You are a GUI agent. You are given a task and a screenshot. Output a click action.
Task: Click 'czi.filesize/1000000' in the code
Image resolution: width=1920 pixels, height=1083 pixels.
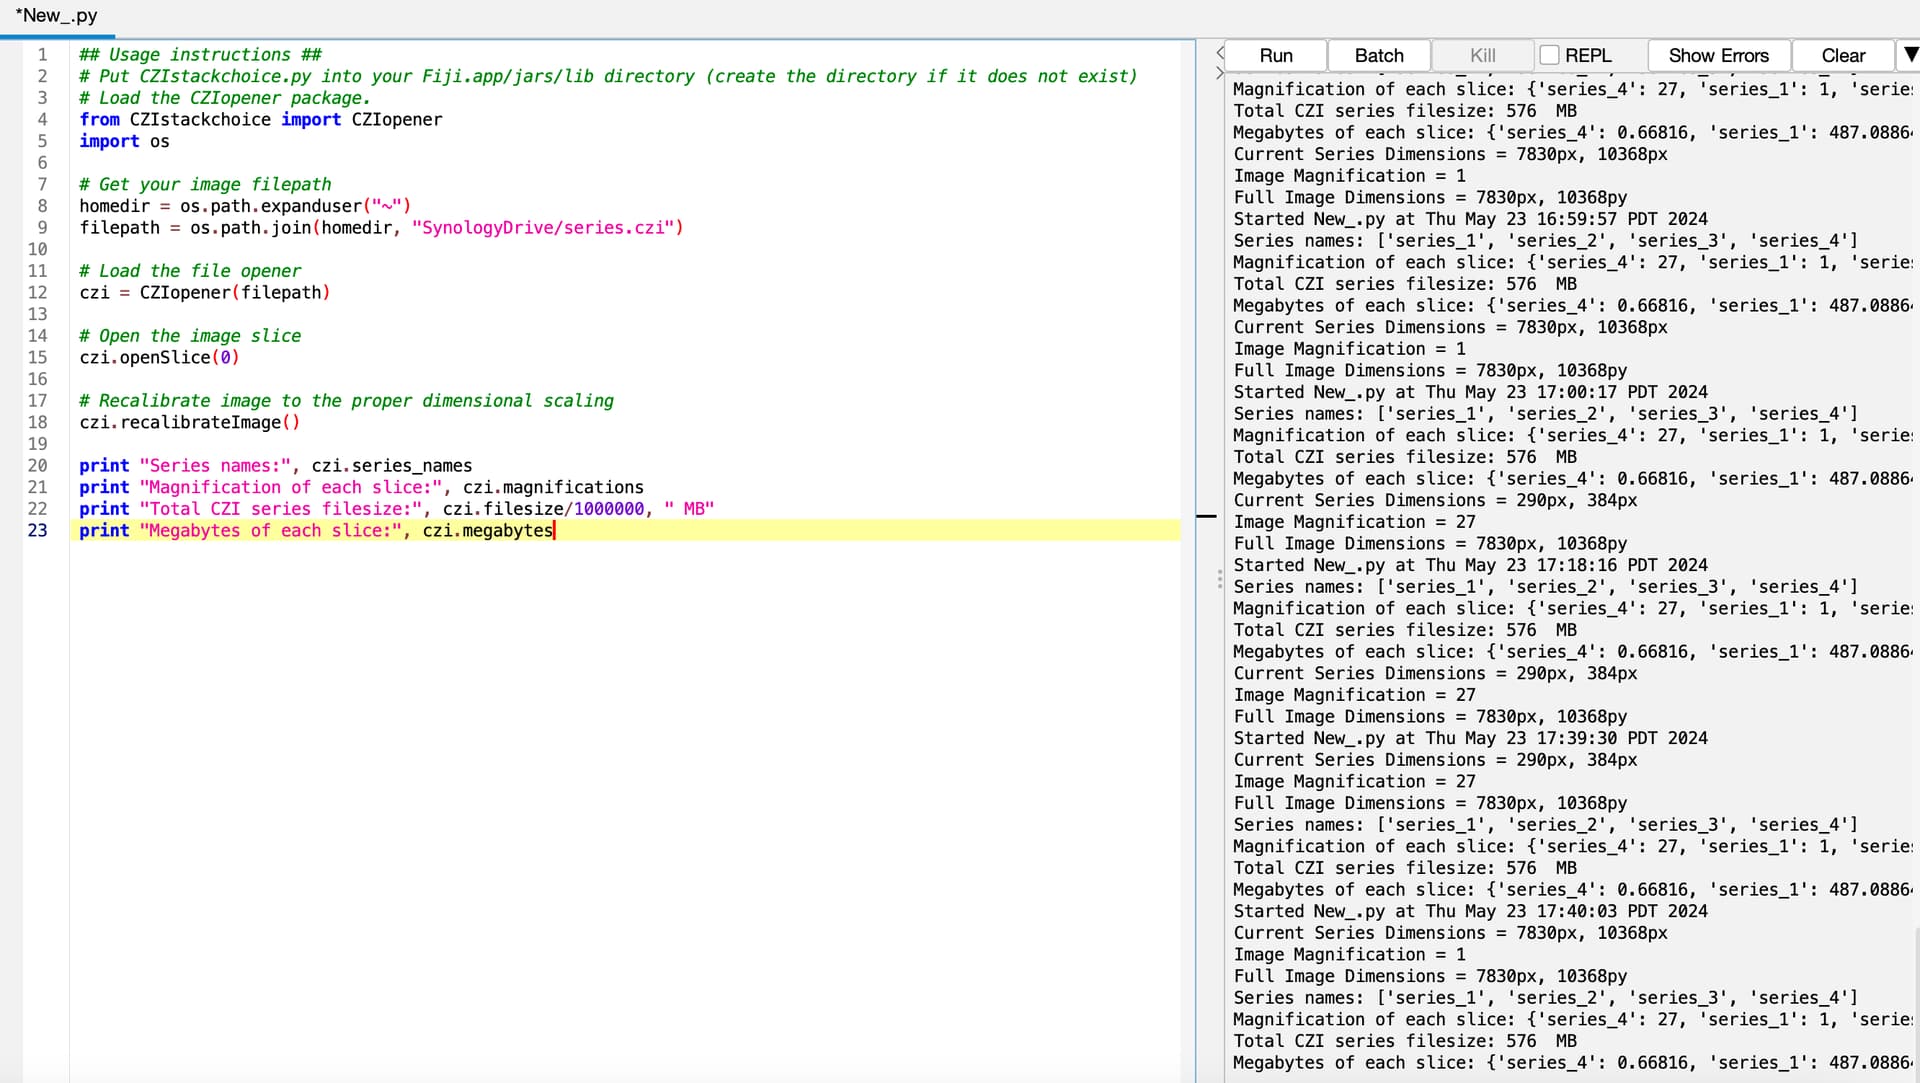tap(543, 508)
